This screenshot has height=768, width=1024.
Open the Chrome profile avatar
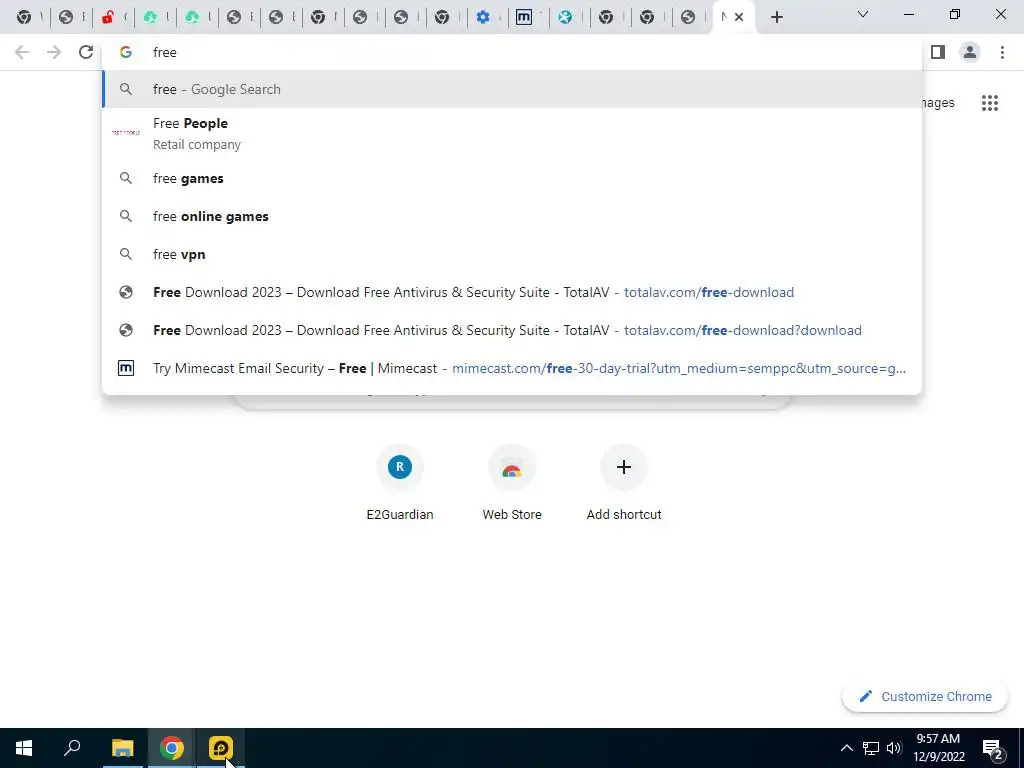970,52
